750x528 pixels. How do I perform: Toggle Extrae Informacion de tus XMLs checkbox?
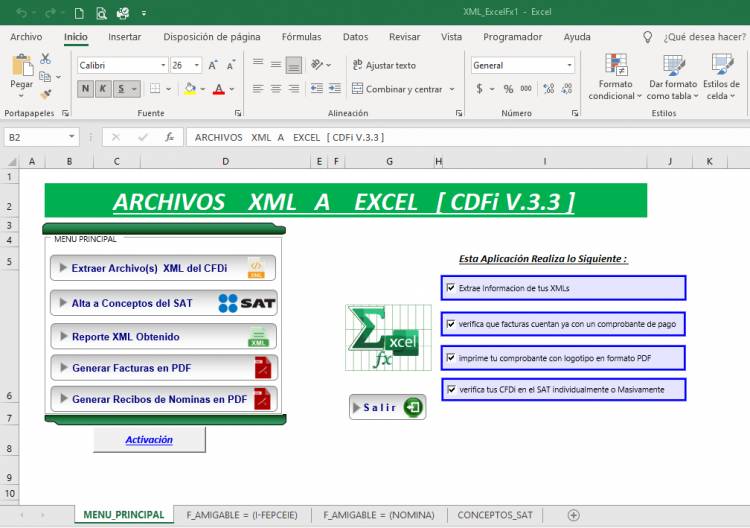(450, 287)
